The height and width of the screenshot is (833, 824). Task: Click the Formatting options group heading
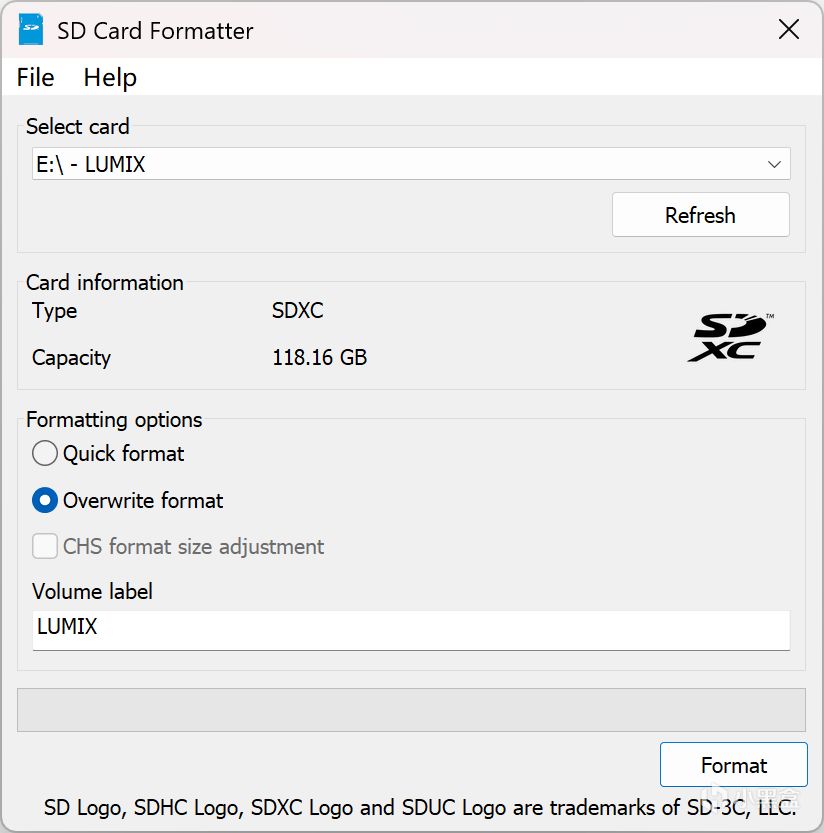pyautogui.click(x=114, y=420)
